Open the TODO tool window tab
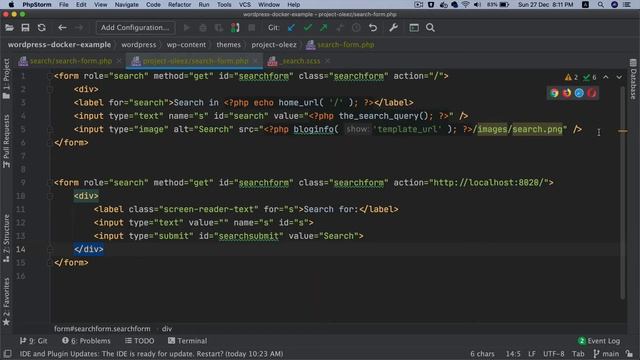 (x=140, y=341)
